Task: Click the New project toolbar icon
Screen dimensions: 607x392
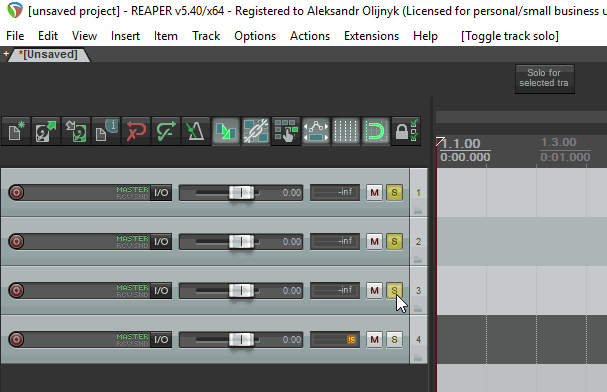Action: 16,131
